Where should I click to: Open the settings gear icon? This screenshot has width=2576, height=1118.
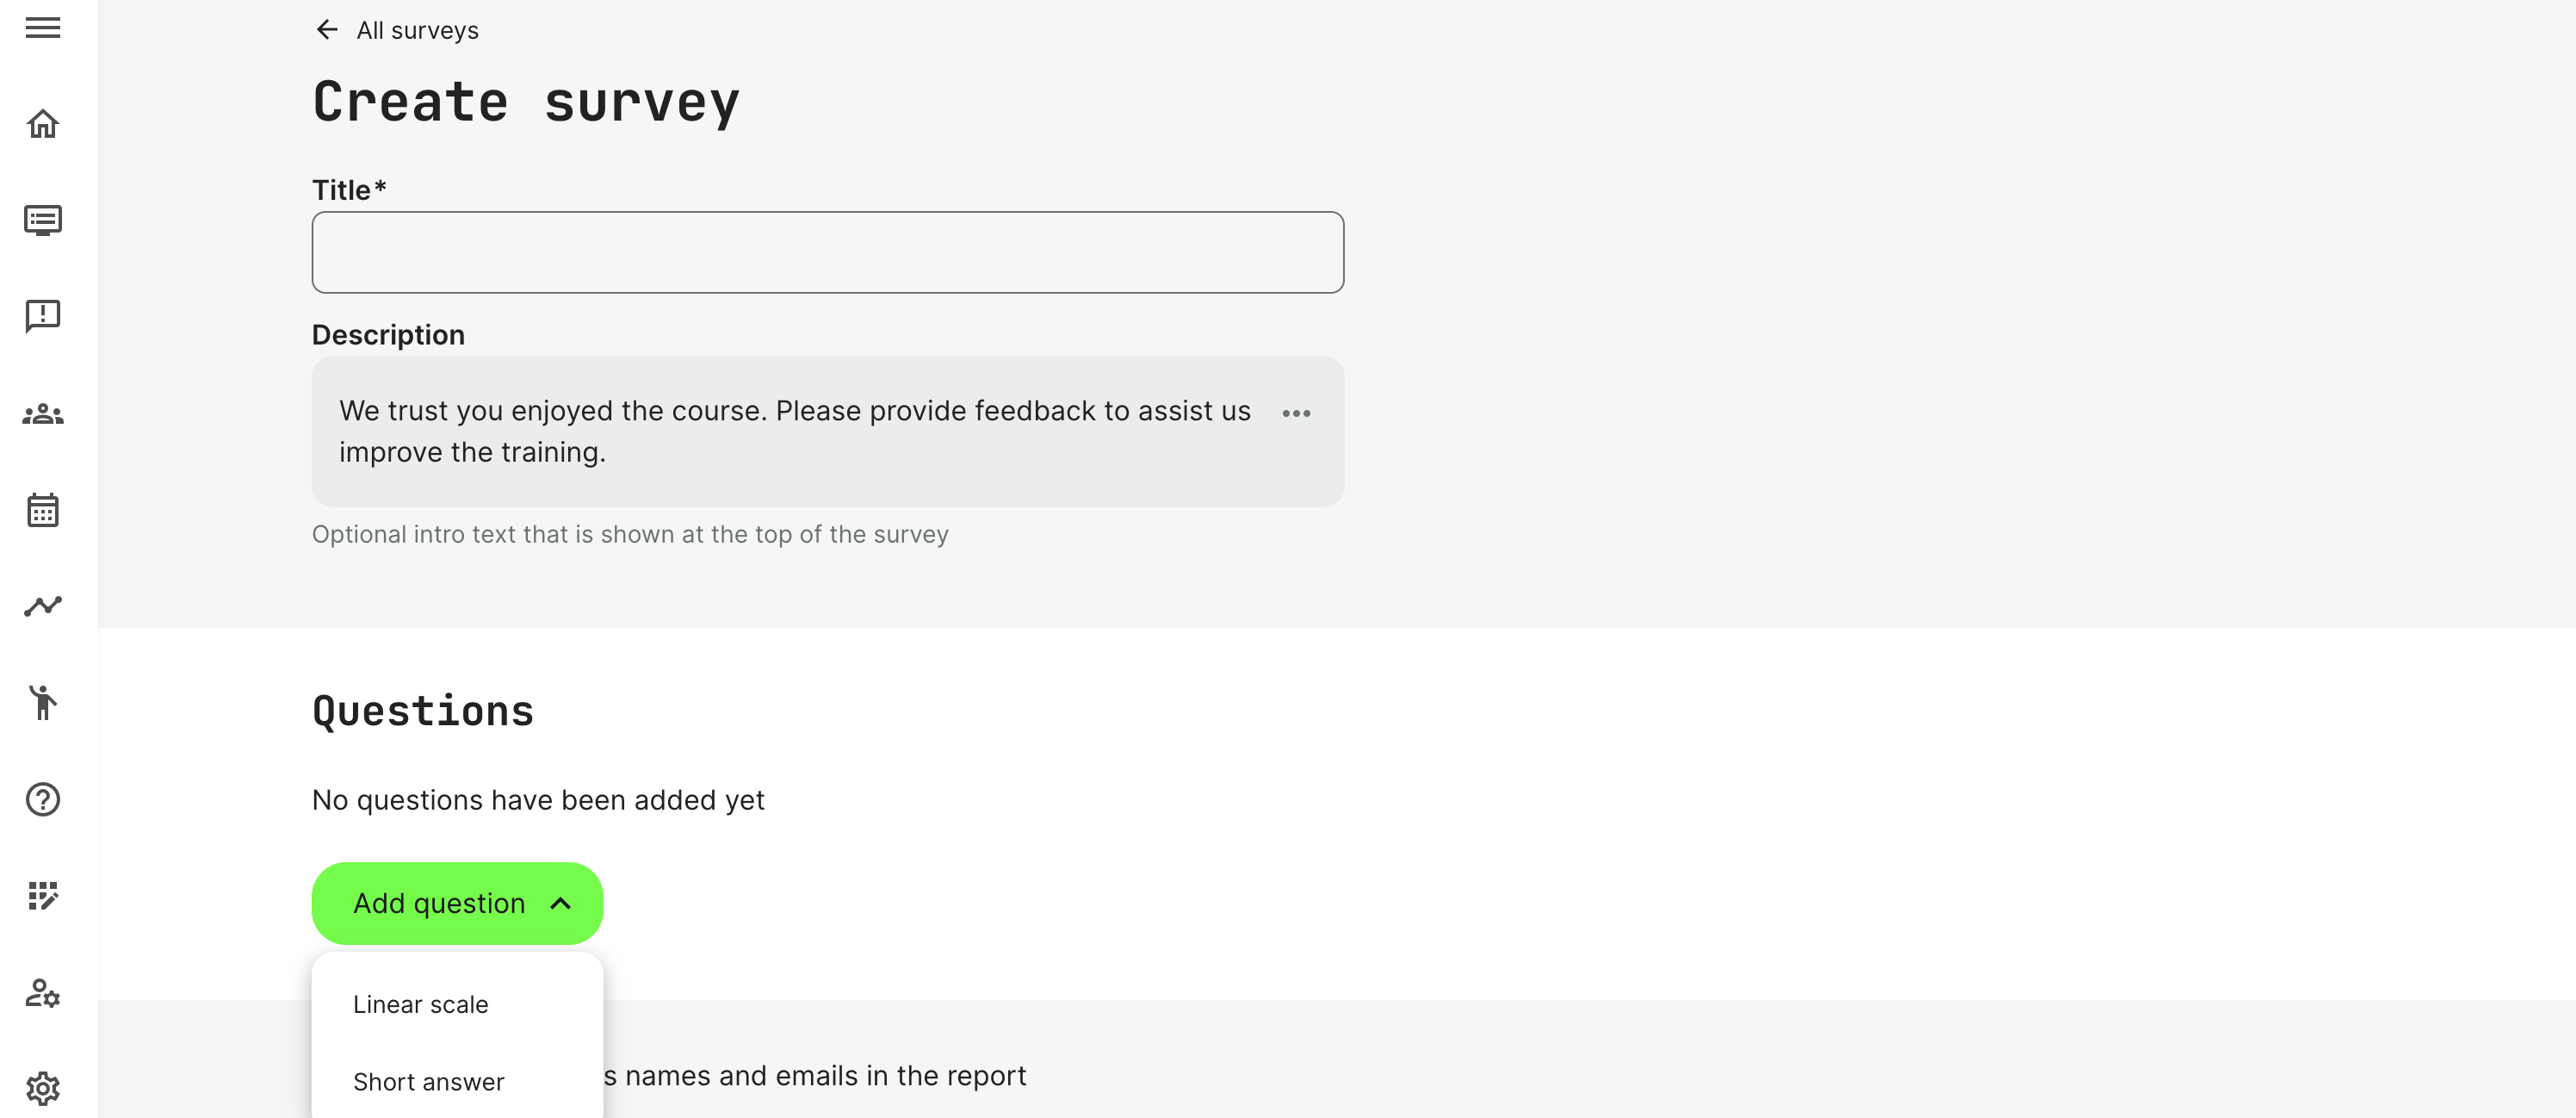43,1088
